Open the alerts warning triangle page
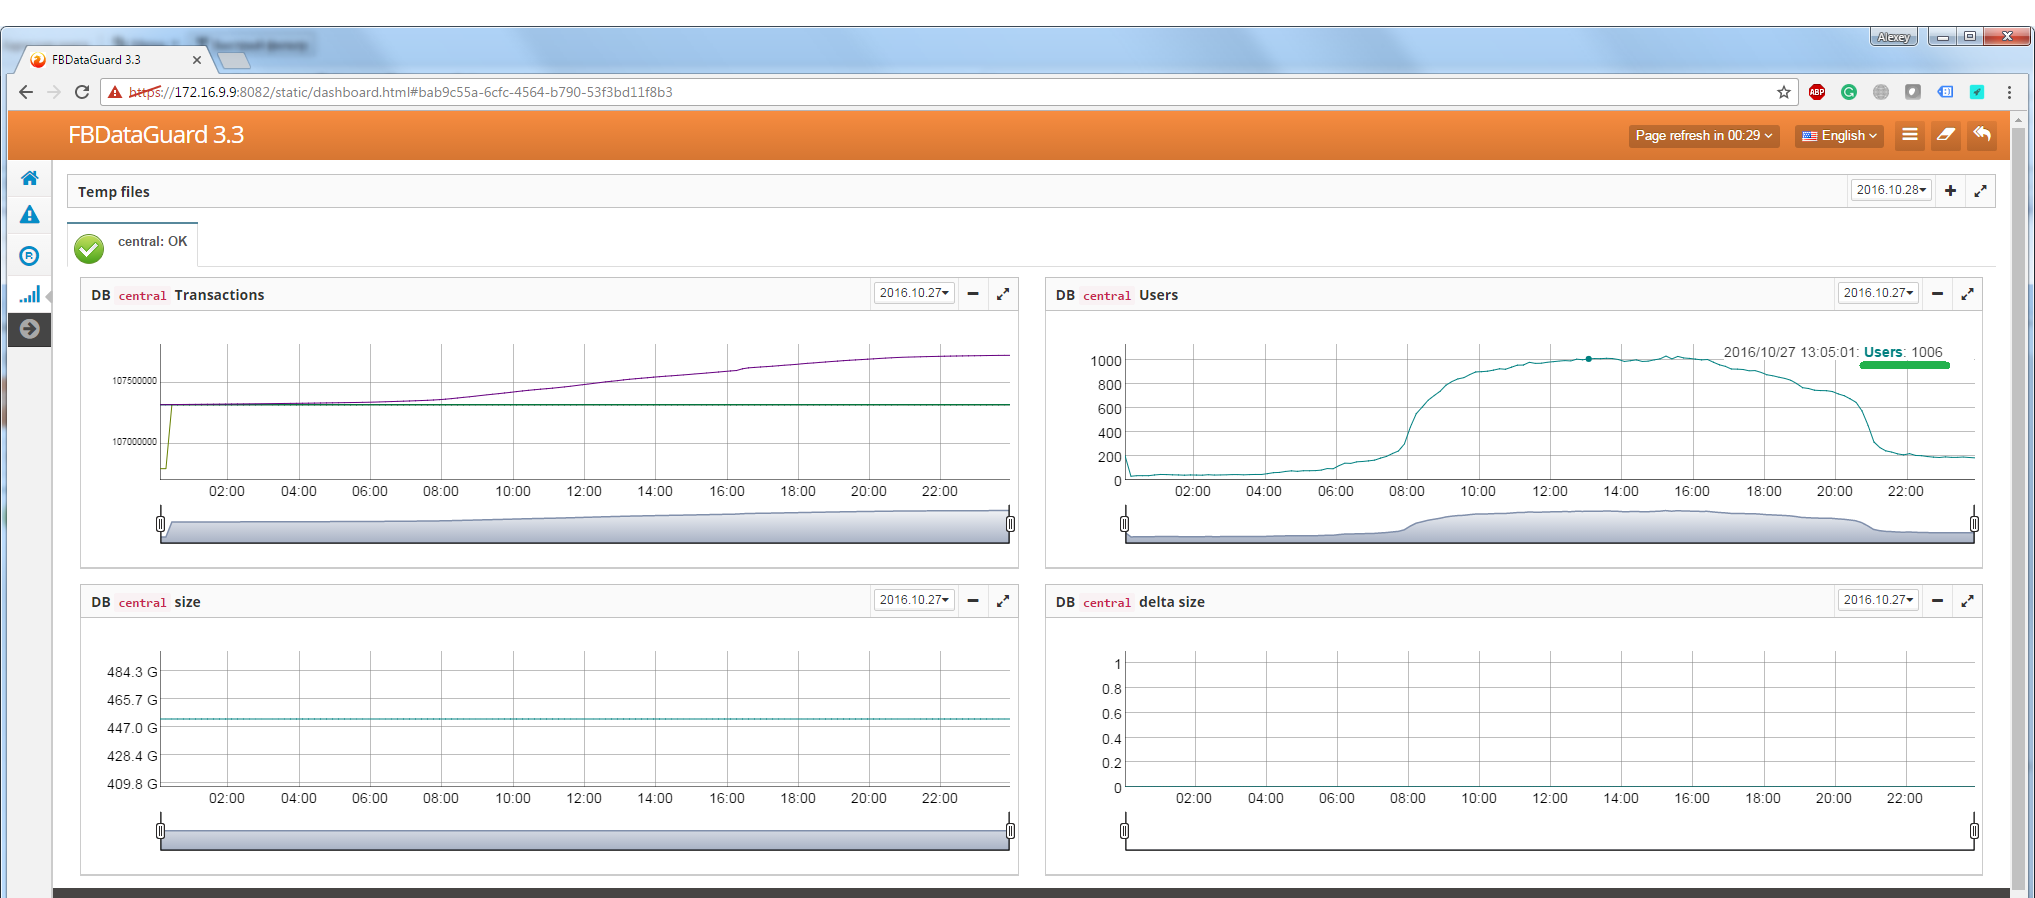 [x=30, y=215]
